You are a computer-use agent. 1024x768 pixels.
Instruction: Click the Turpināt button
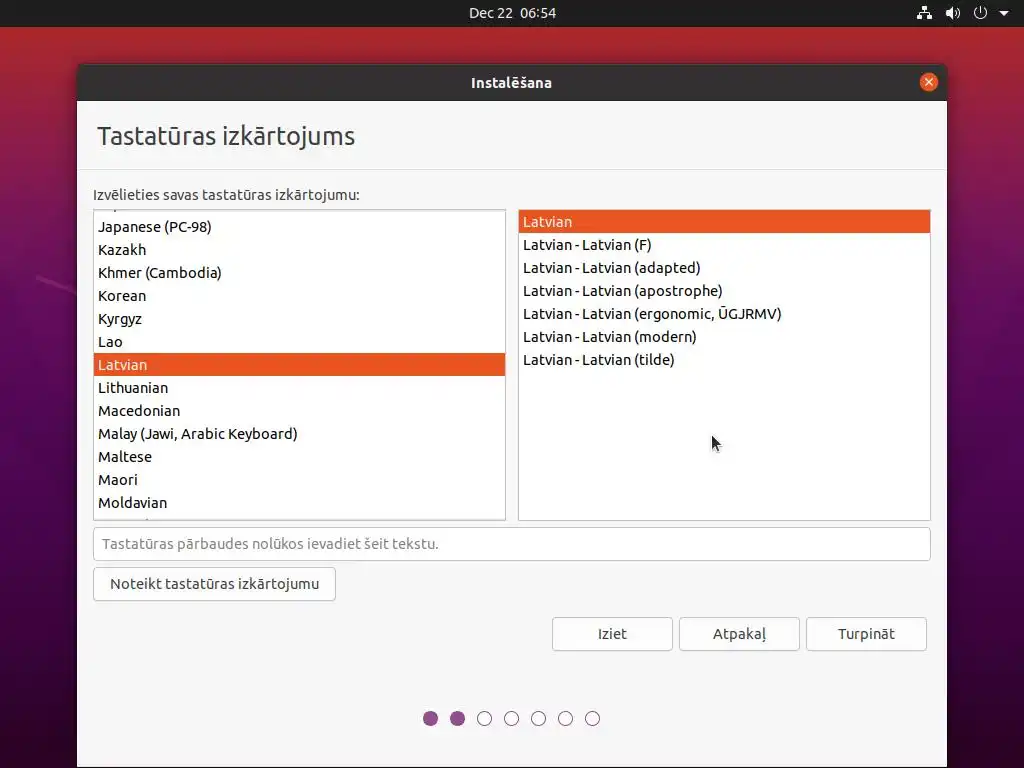[x=866, y=634]
